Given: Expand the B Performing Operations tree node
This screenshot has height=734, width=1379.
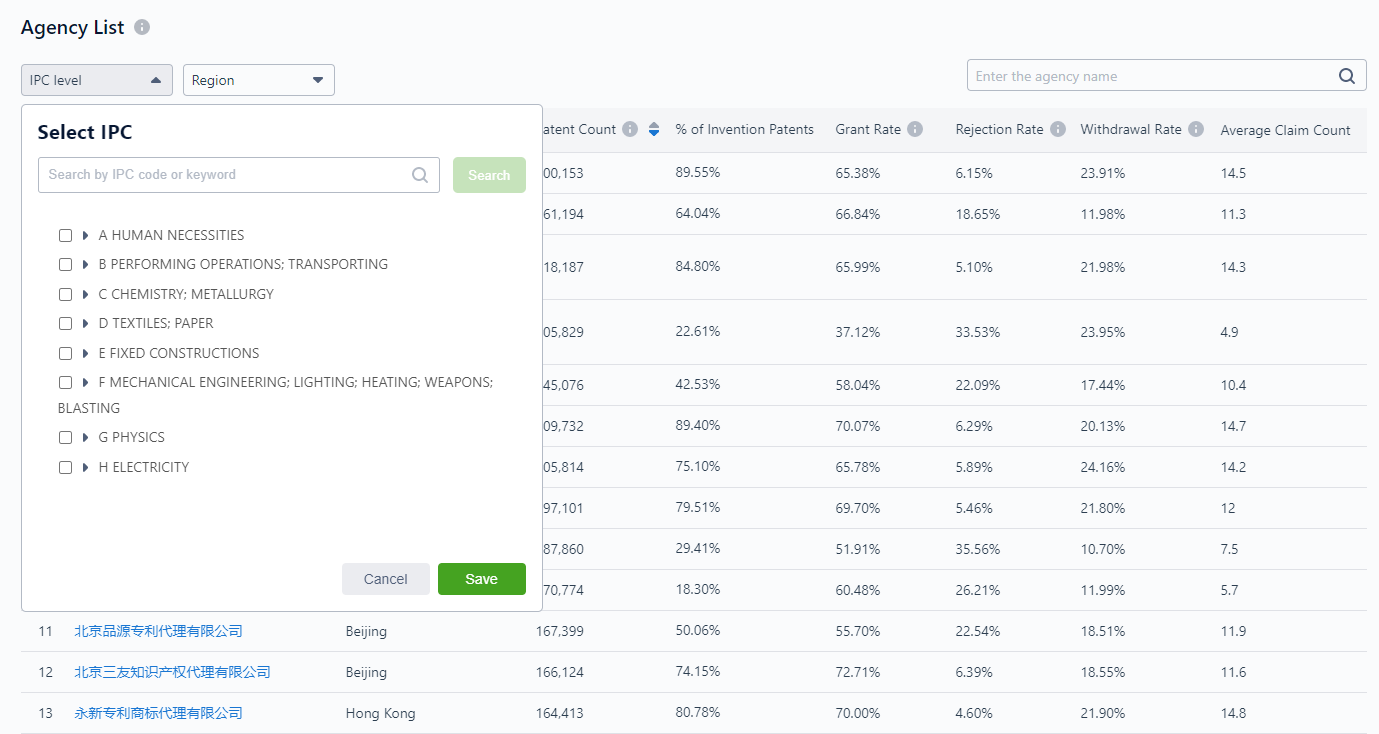Looking at the screenshot, I should tap(86, 265).
